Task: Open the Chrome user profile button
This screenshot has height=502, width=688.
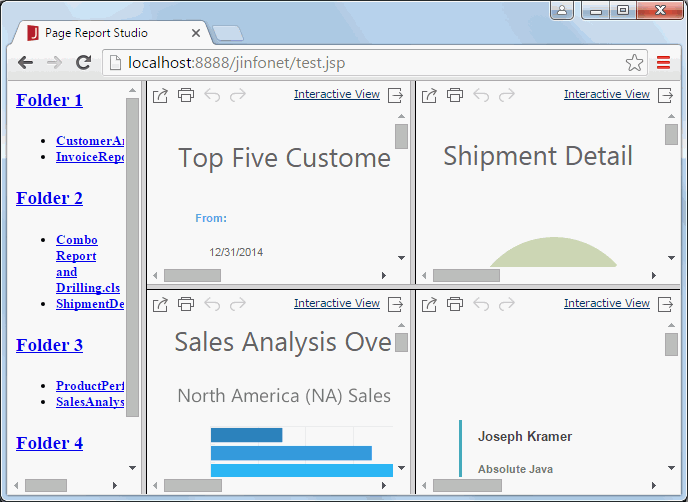Action: 562,10
